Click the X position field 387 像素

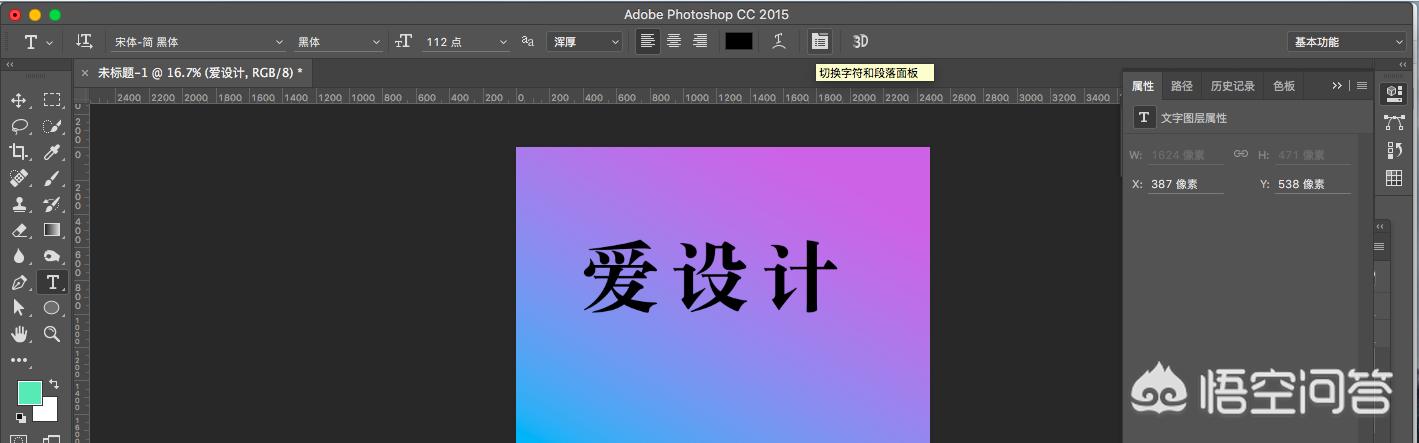point(1186,185)
